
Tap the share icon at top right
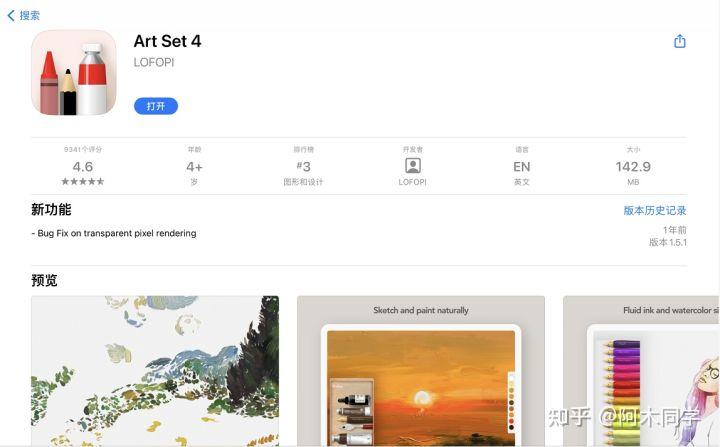(x=680, y=41)
